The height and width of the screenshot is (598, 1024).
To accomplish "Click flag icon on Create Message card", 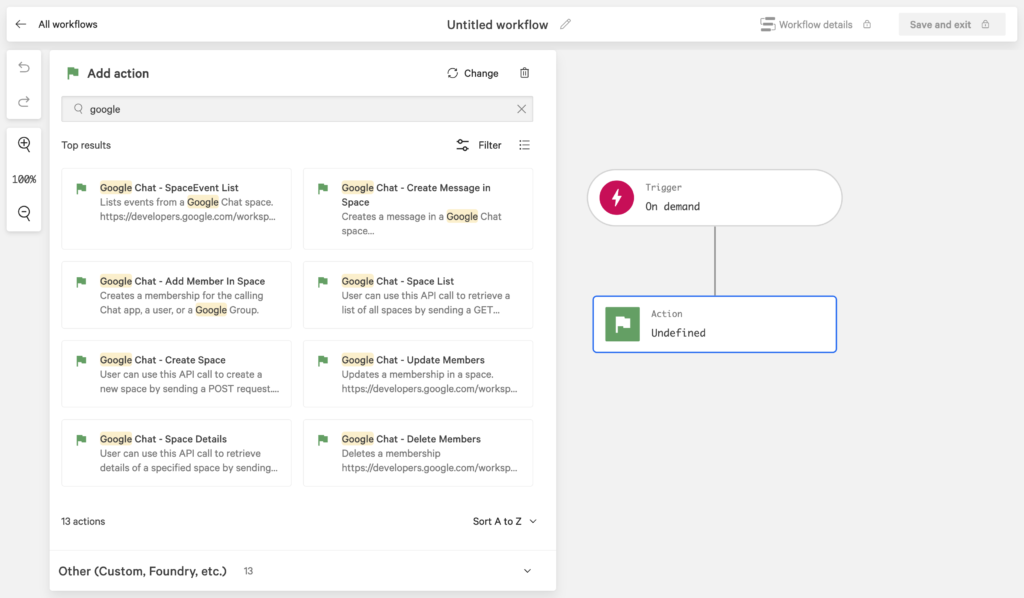I will (x=323, y=189).
